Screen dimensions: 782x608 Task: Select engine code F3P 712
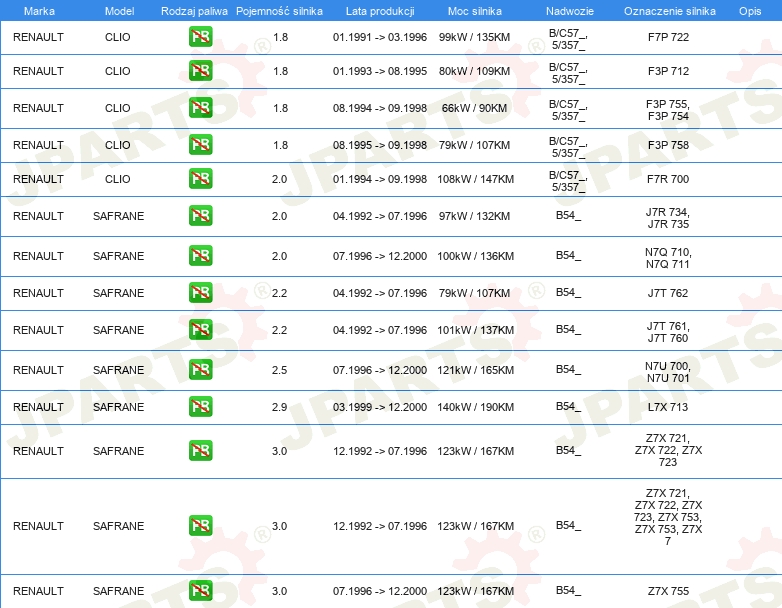(x=668, y=71)
